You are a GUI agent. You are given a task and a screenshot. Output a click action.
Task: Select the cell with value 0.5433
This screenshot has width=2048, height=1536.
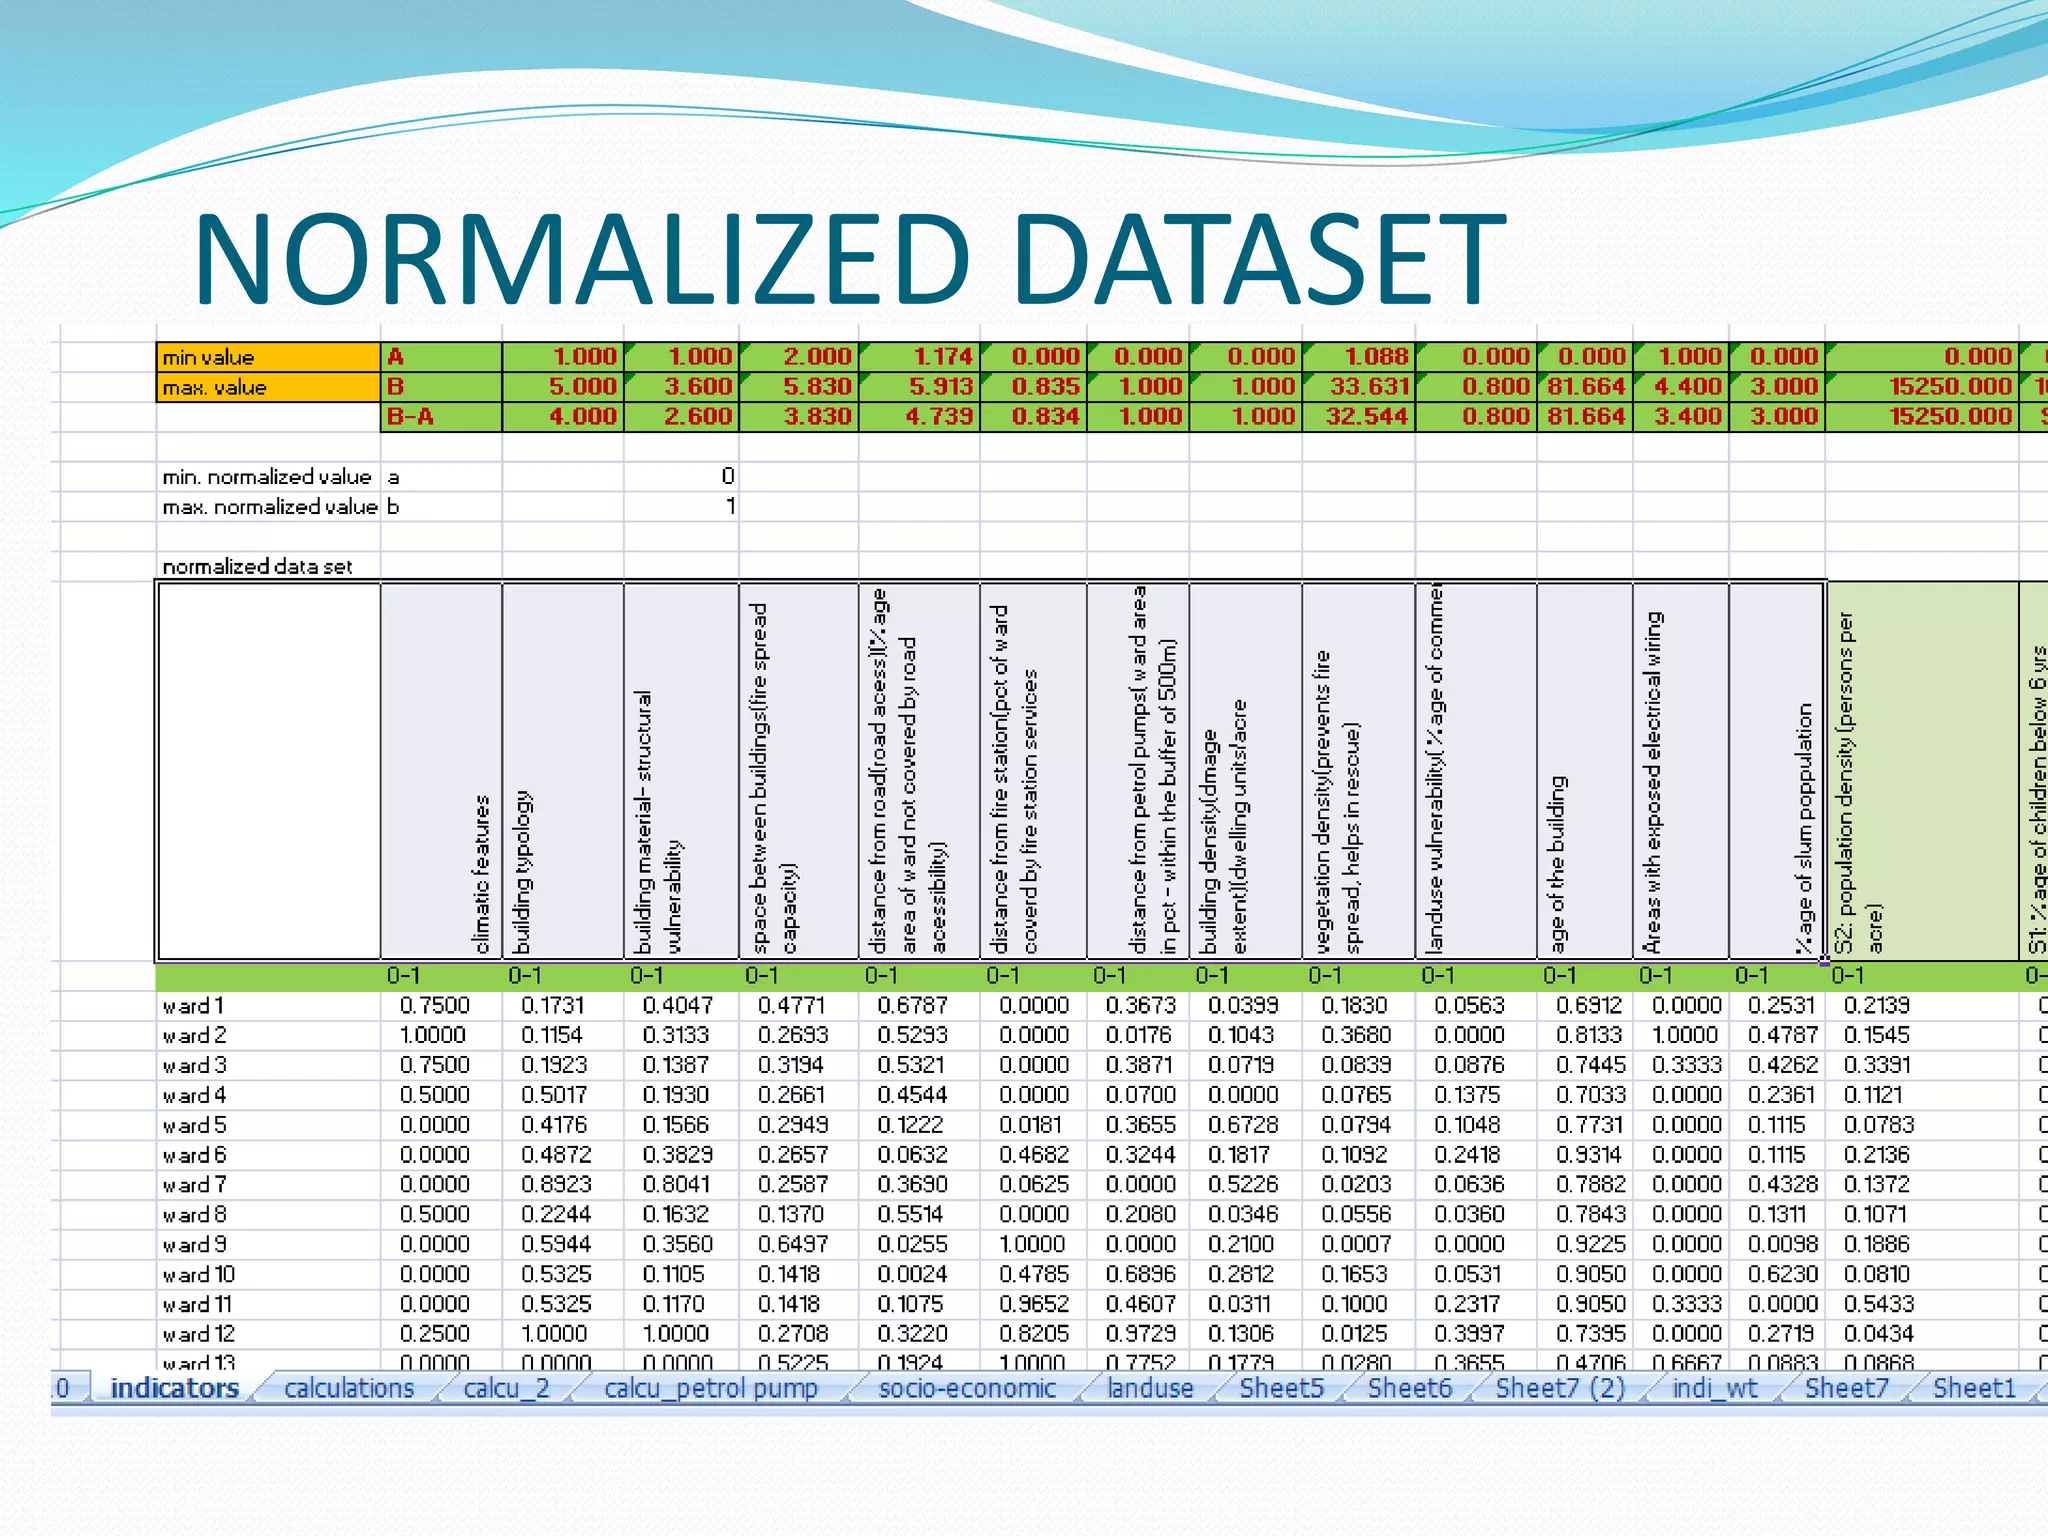[x=1922, y=1305]
